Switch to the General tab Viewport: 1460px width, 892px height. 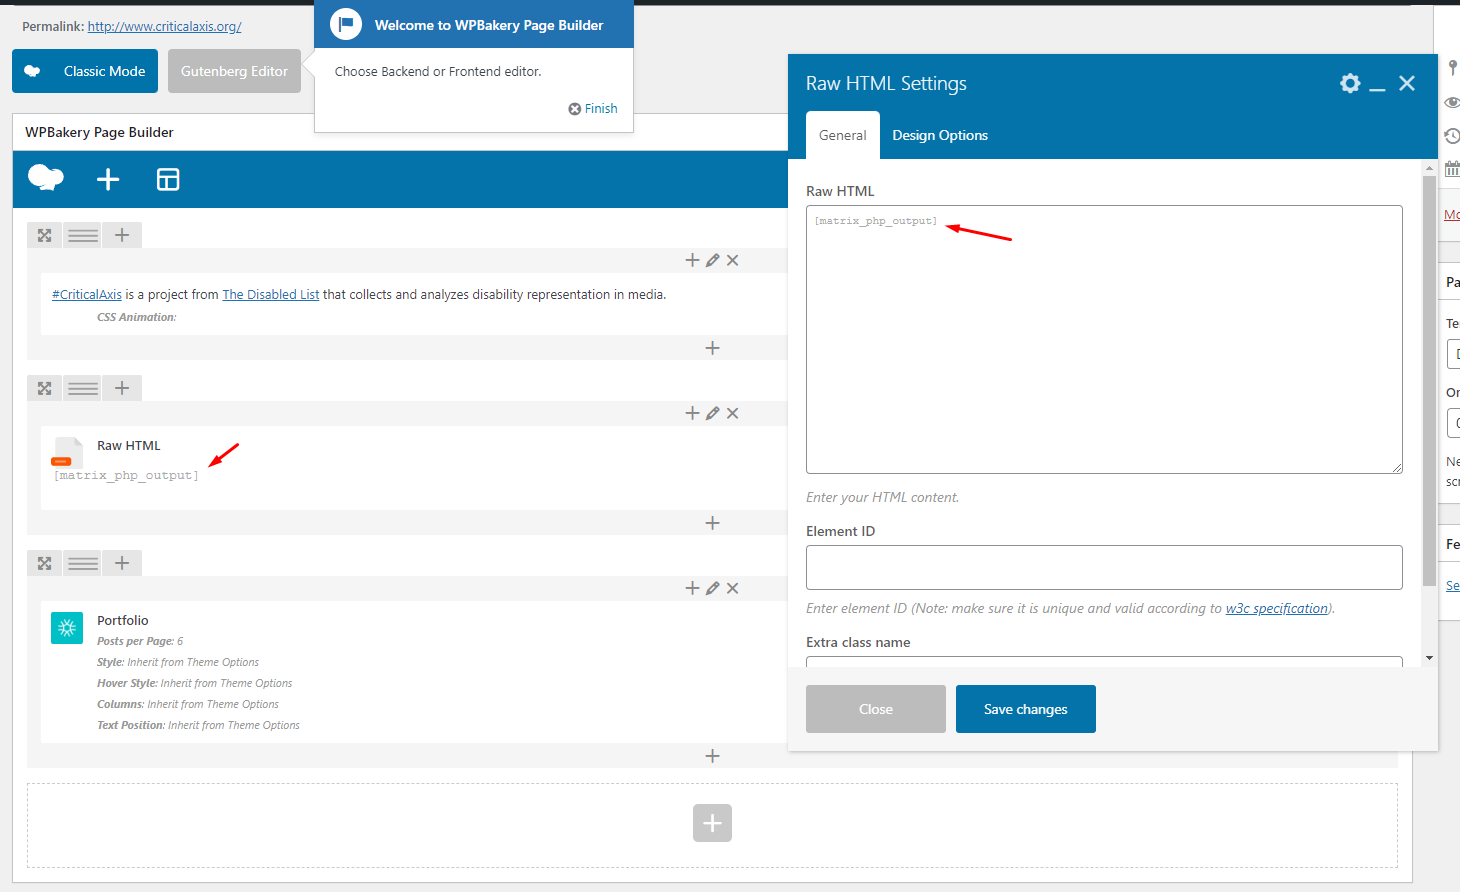pyautogui.click(x=843, y=135)
